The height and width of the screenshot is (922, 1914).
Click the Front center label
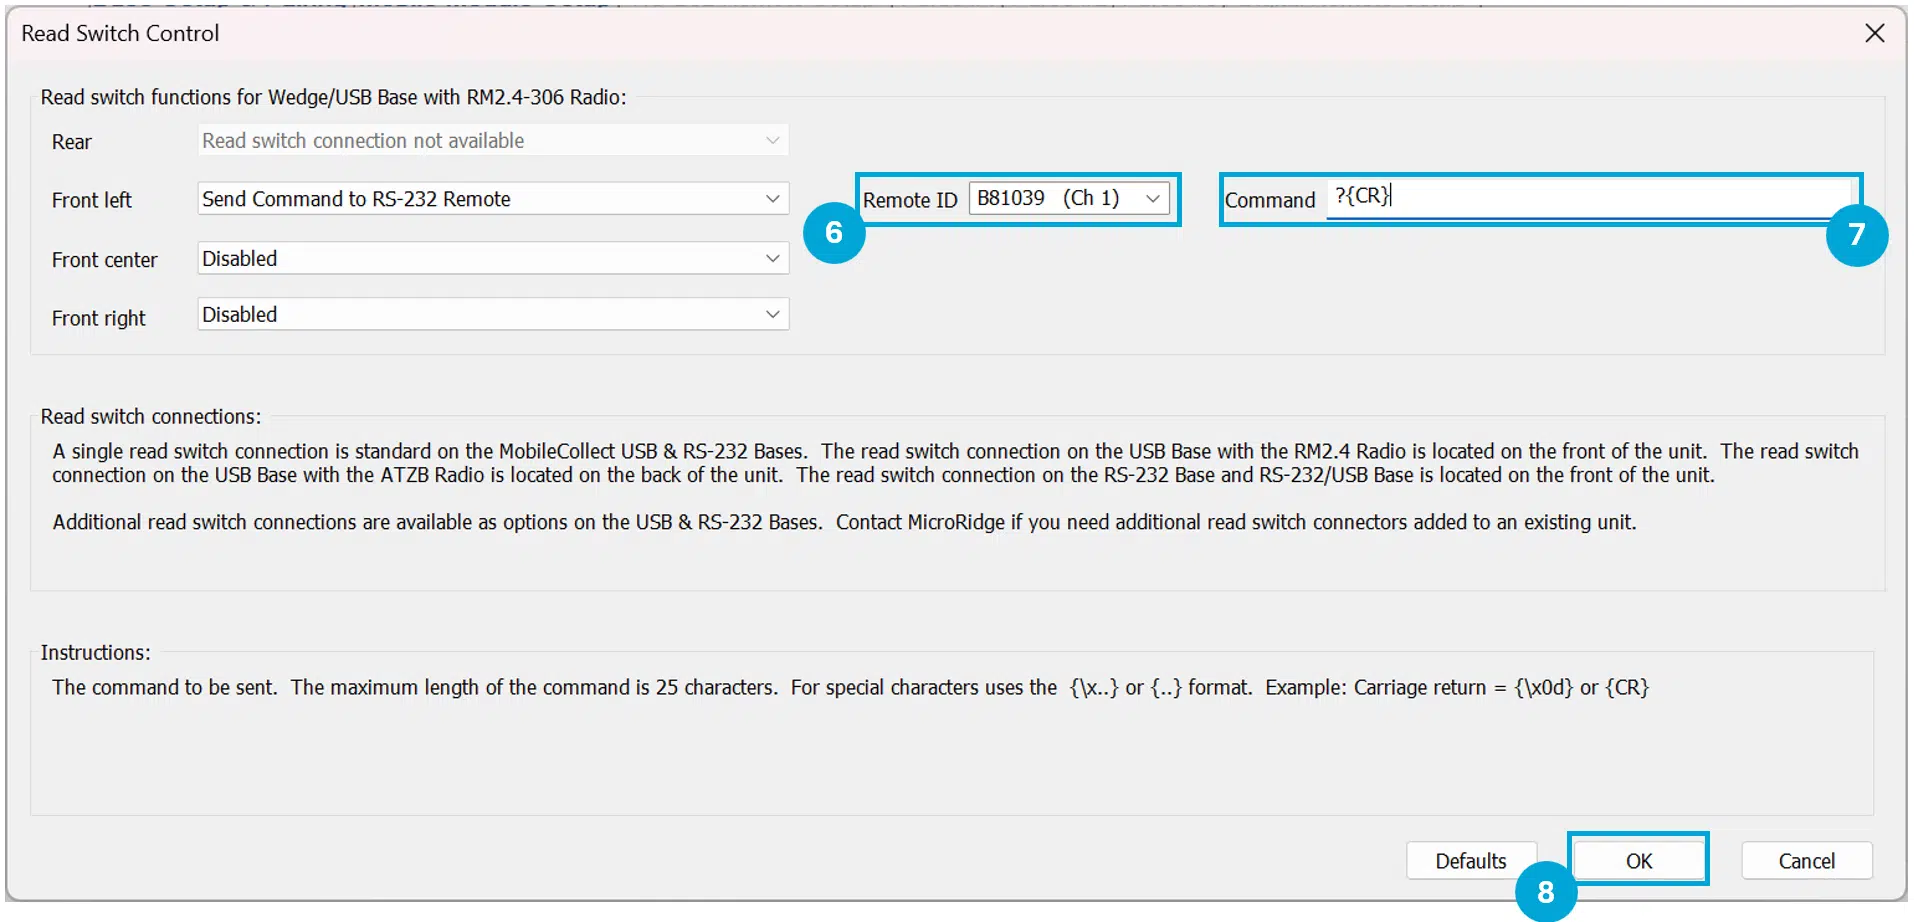[x=105, y=260]
